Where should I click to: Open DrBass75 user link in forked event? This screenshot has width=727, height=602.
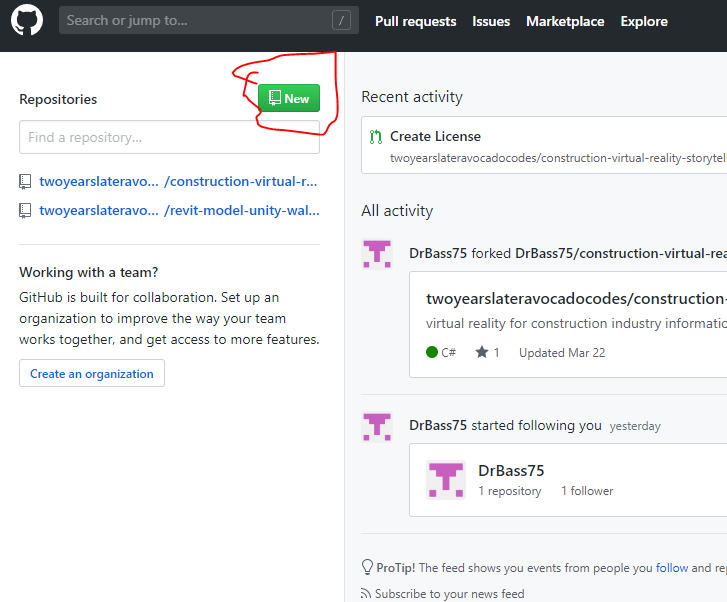(x=438, y=253)
